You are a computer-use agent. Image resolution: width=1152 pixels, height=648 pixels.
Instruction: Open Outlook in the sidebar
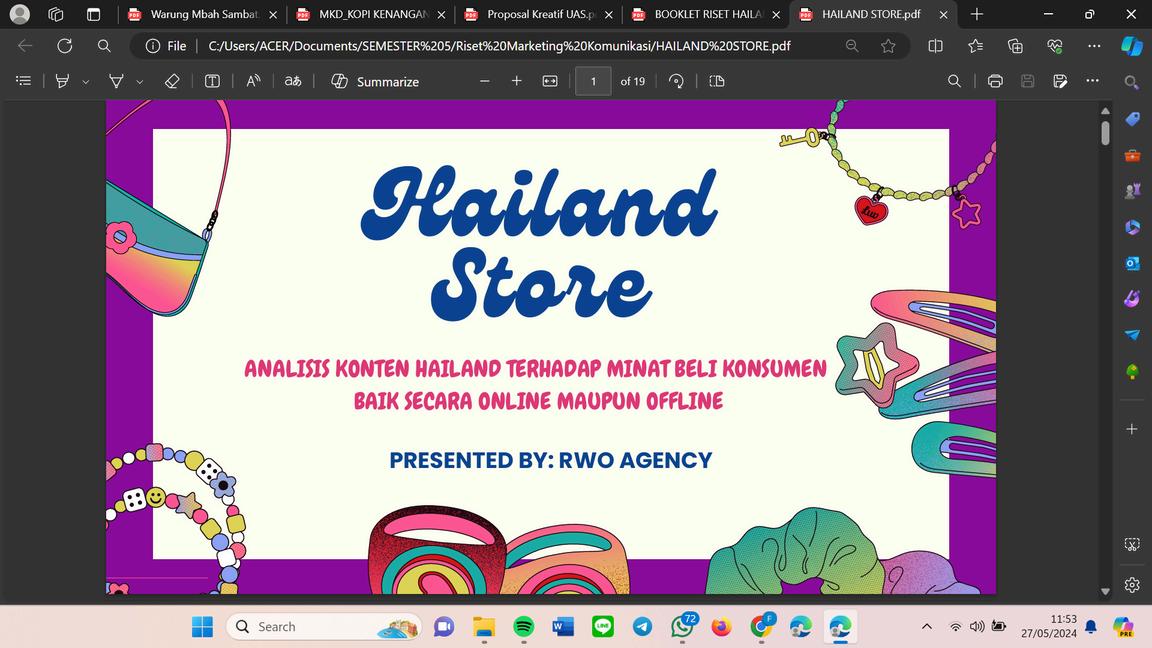[1132, 263]
